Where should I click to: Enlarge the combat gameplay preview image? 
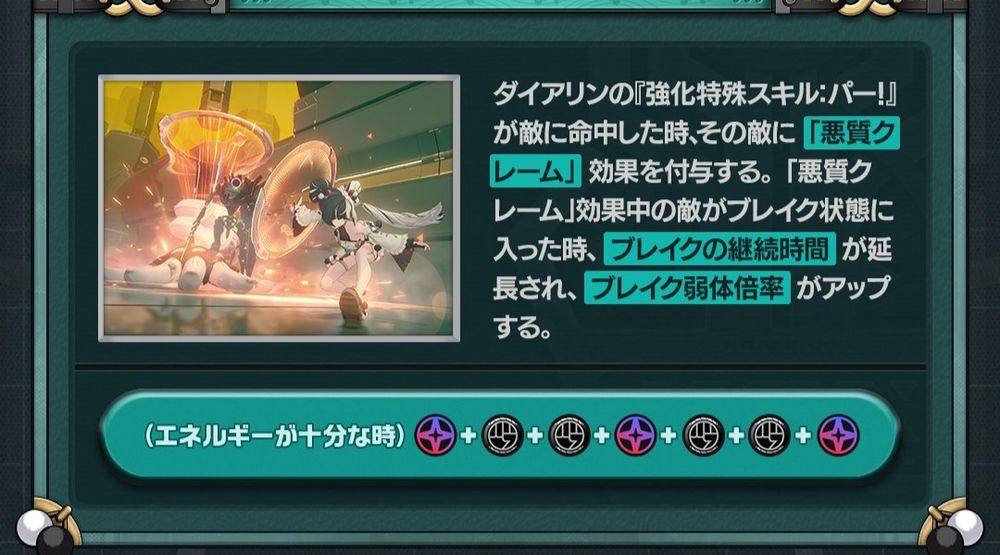coord(279,208)
